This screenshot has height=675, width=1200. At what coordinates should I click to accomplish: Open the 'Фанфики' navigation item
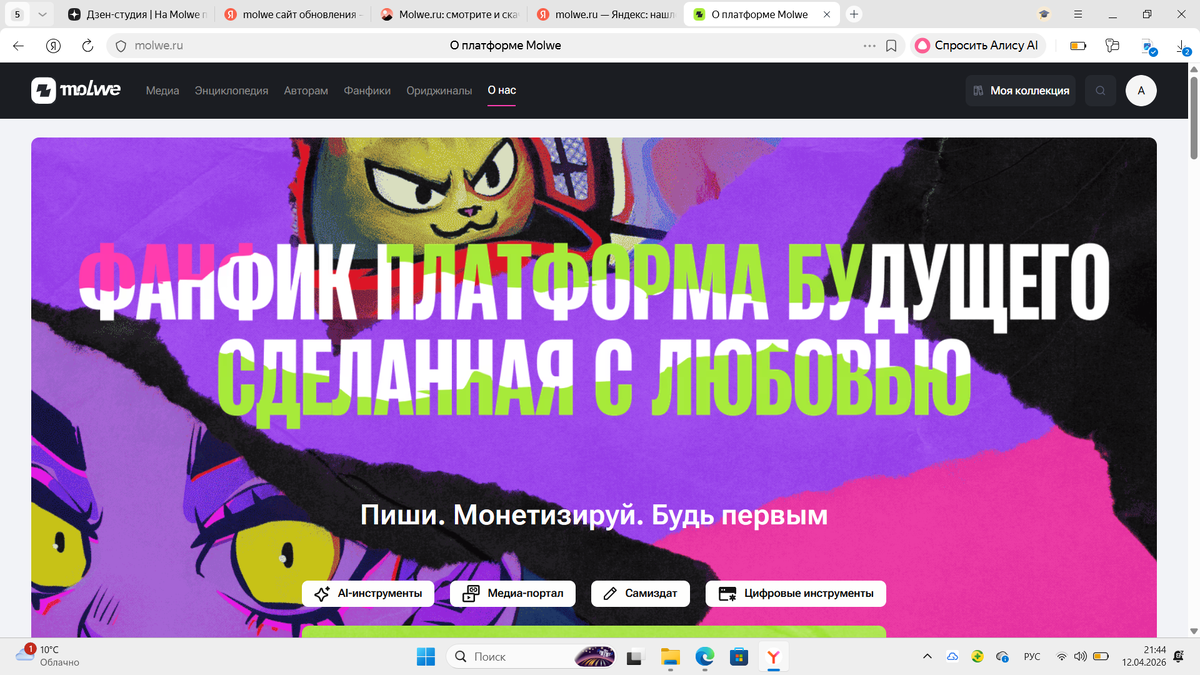[367, 90]
